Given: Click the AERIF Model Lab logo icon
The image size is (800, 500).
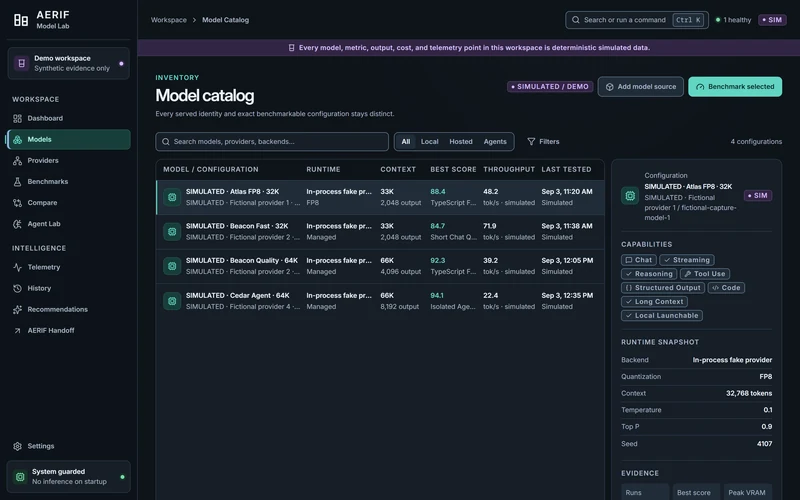Looking at the screenshot, I should (x=21, y=20).
